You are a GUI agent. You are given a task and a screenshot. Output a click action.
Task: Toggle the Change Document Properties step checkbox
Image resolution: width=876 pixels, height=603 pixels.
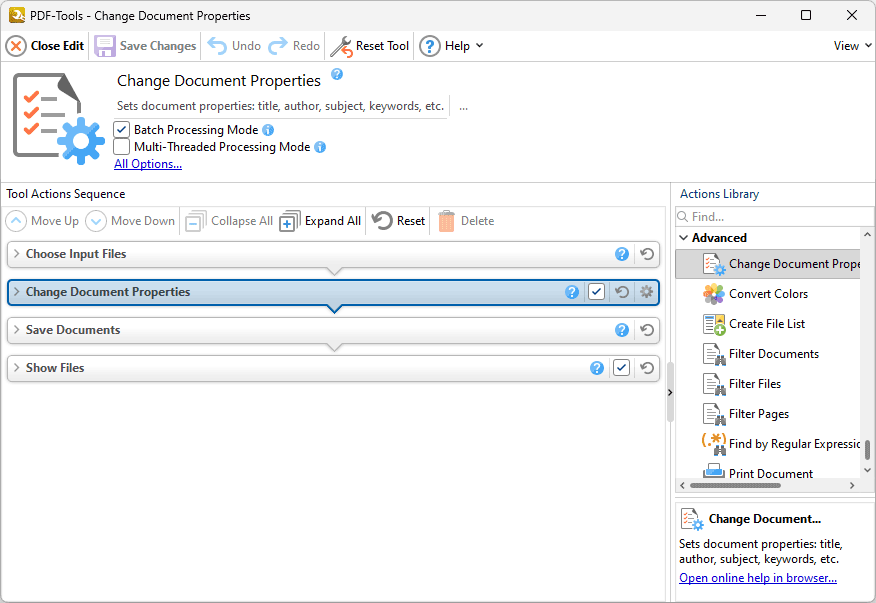coord(596,292)
